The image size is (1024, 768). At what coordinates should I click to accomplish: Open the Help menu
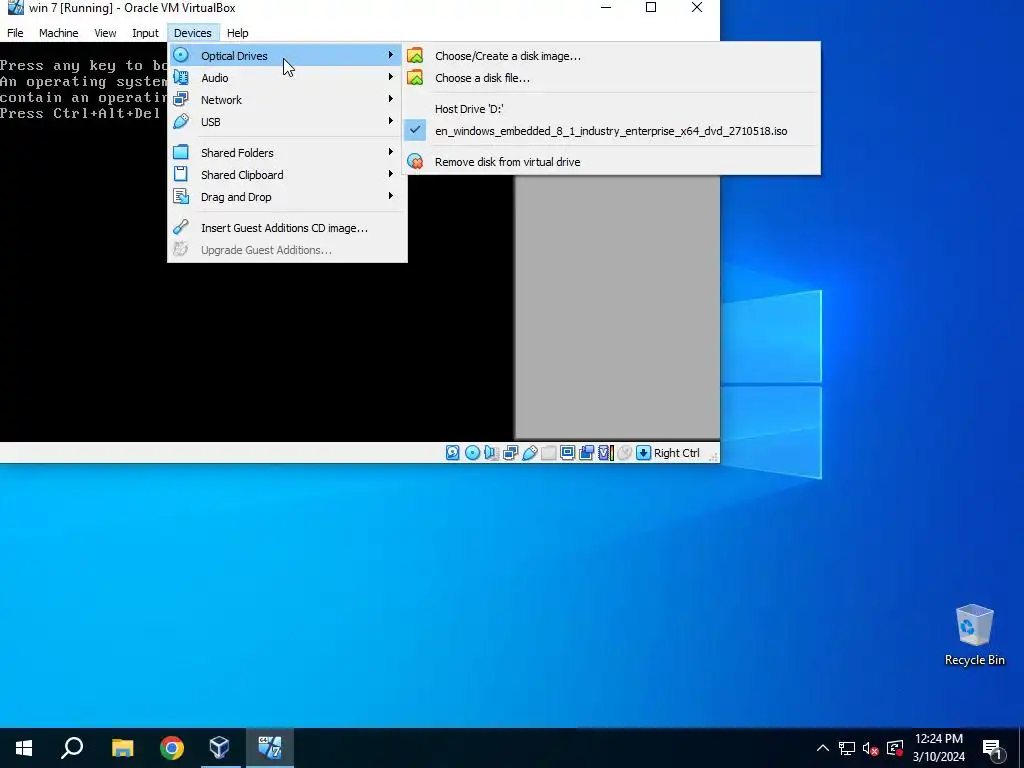[x=238, y=33]
